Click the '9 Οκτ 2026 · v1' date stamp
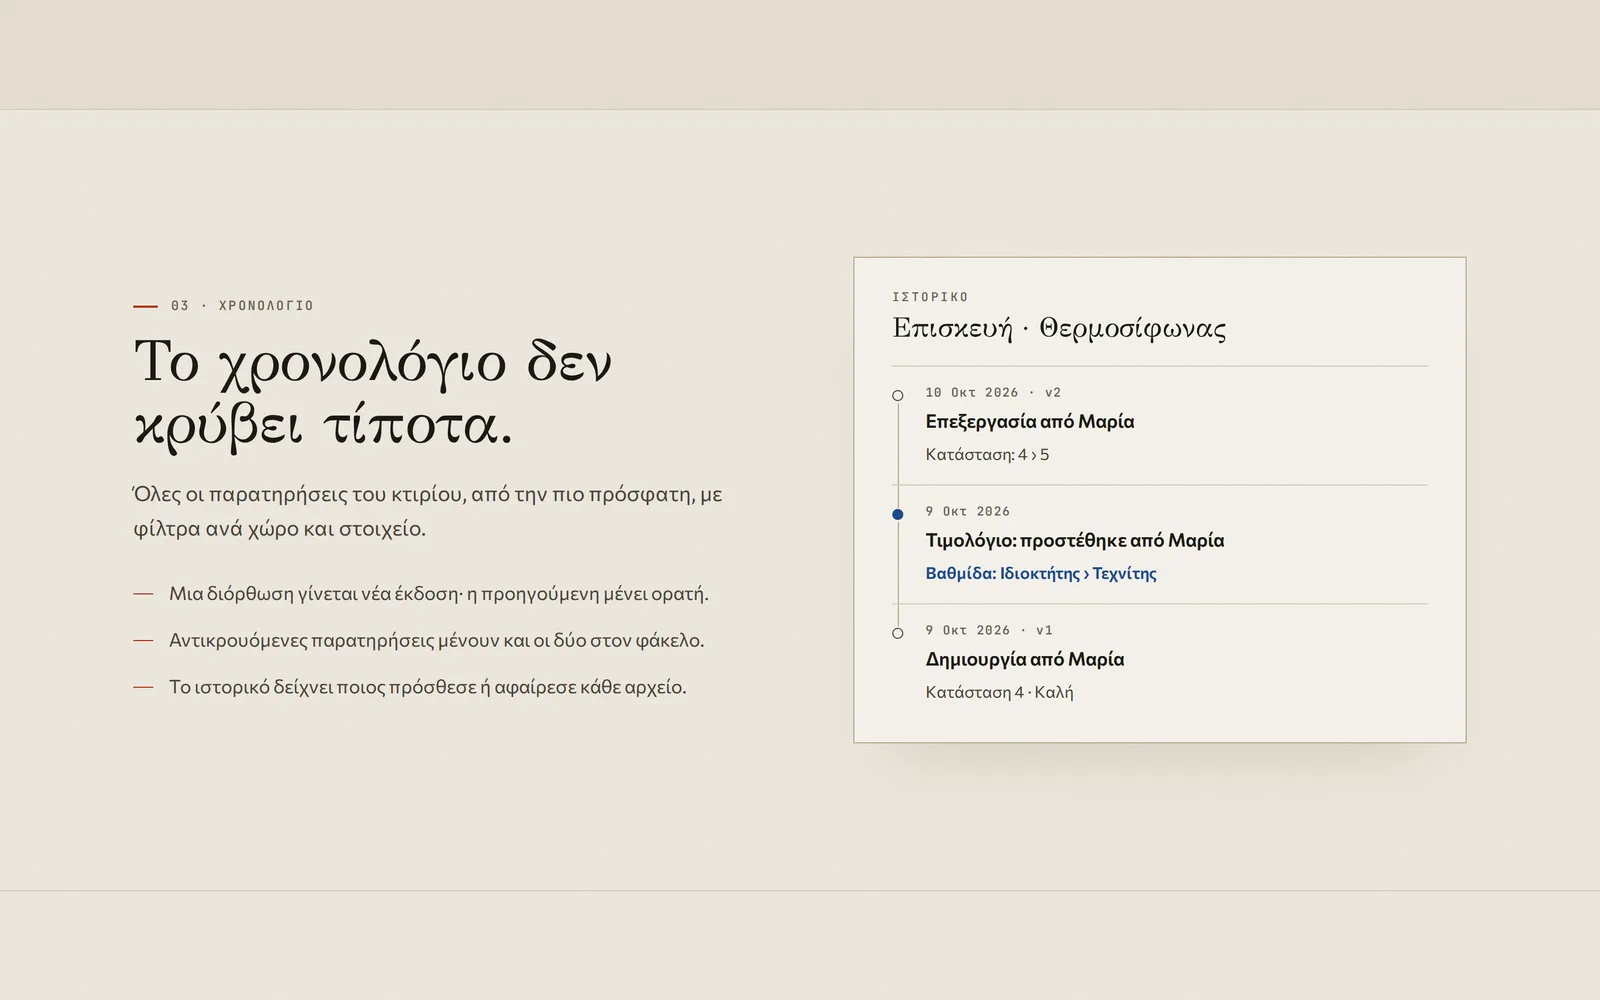This screenshot has height=1000, width=1600. pos(989,631)
